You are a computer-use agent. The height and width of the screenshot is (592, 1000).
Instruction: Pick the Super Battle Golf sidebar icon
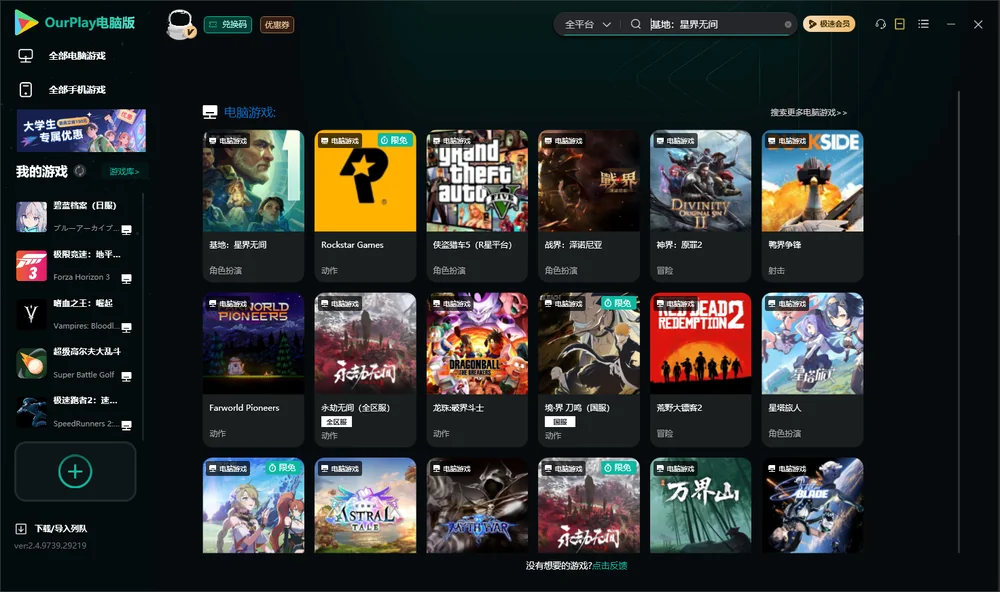[x=31, y=364]
